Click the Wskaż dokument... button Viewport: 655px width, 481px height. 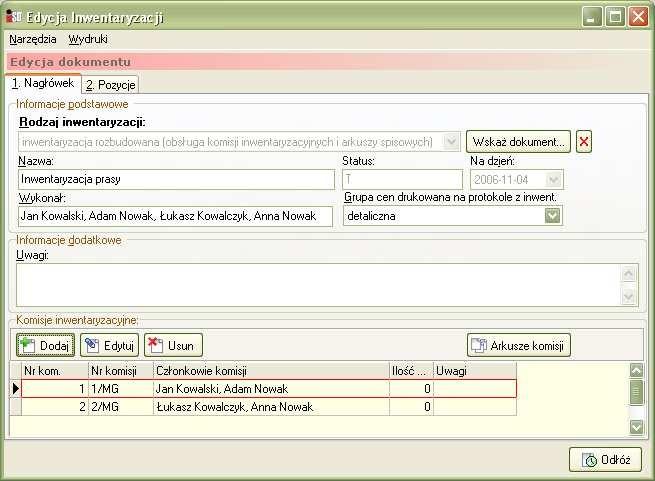(518, 142)
